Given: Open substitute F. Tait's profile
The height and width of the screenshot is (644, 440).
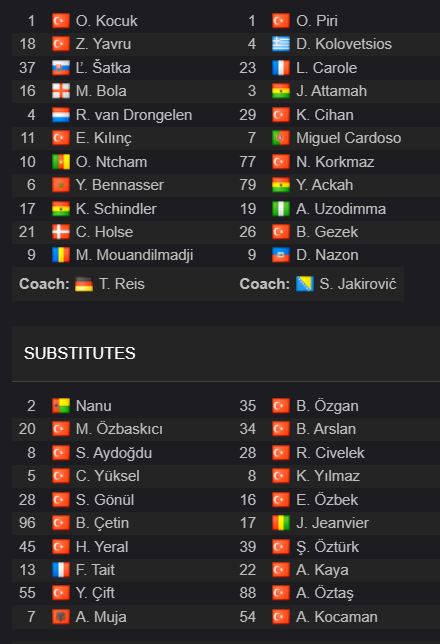Looking at the screenshot, I should [95, 570].
